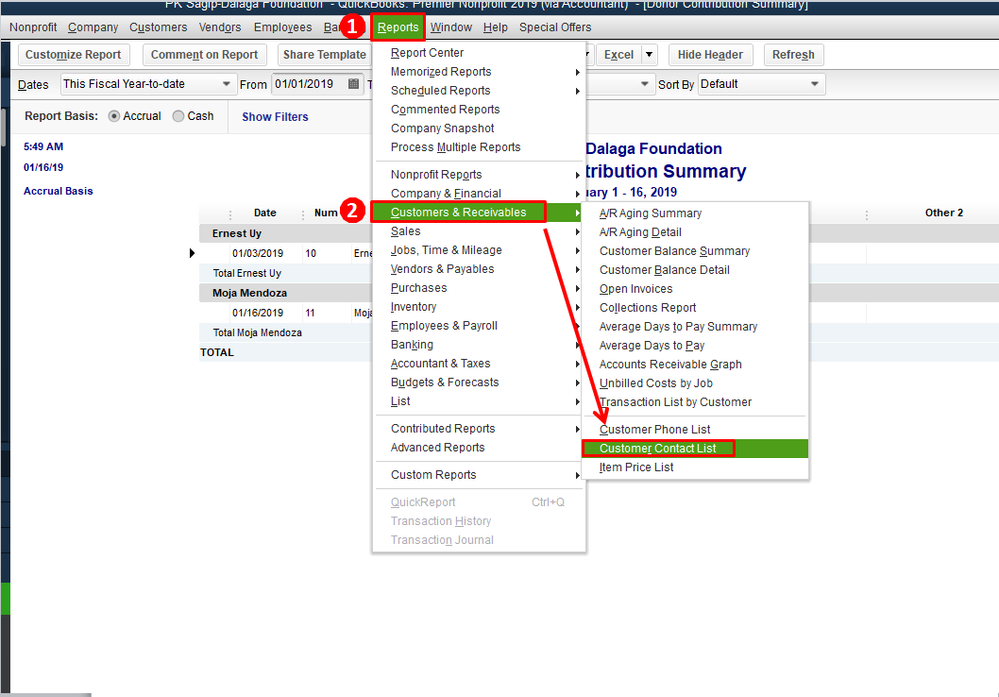Open the Company menu
This screenshot has height=697, width=999.
click(x=93, y=27)
